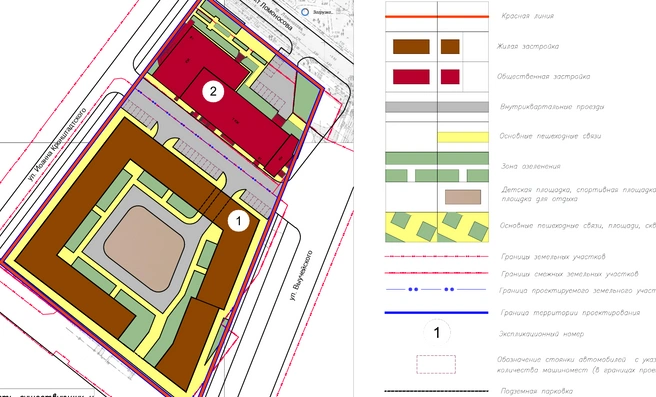Click the dashed parking designation rectangle in the legend
The width and height of the screenshot is (656, 397).
(x=436, y=364)
